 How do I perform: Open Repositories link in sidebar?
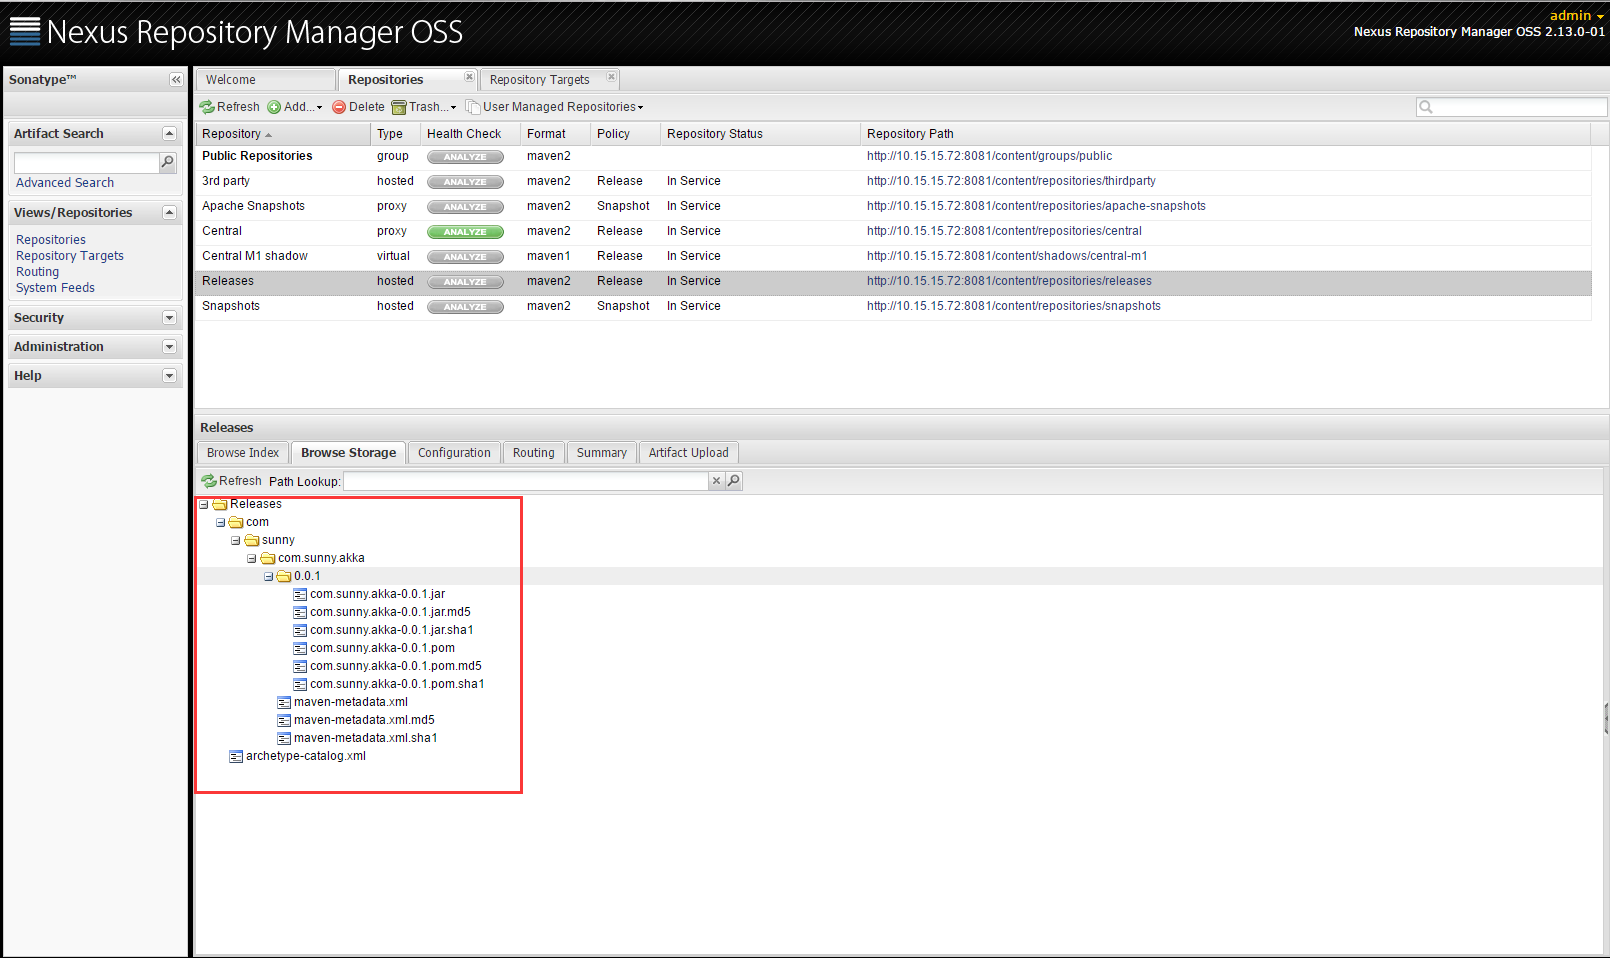click(51, 240)
